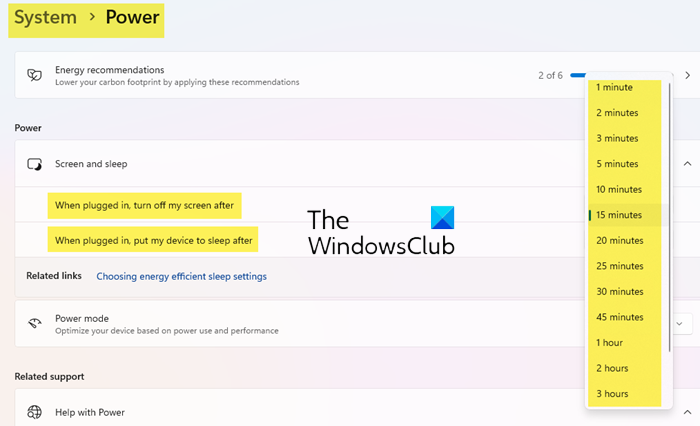The width and height of the screenshot is (700, 426).
Task: Collapse the Help with Power section
Action: [688, 412]
